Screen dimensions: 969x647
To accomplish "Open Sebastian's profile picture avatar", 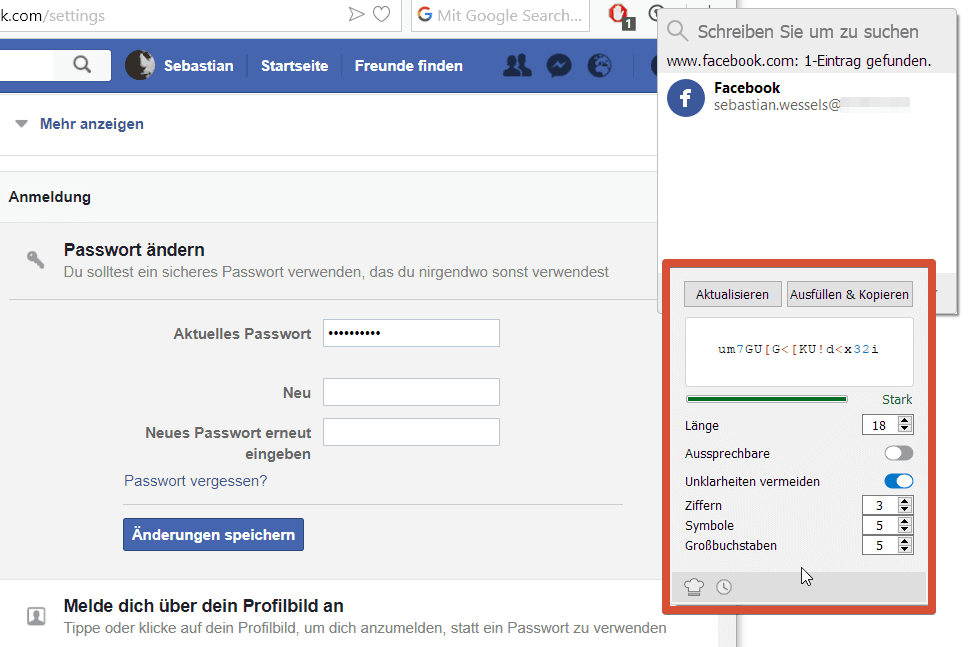I will 140,65.
